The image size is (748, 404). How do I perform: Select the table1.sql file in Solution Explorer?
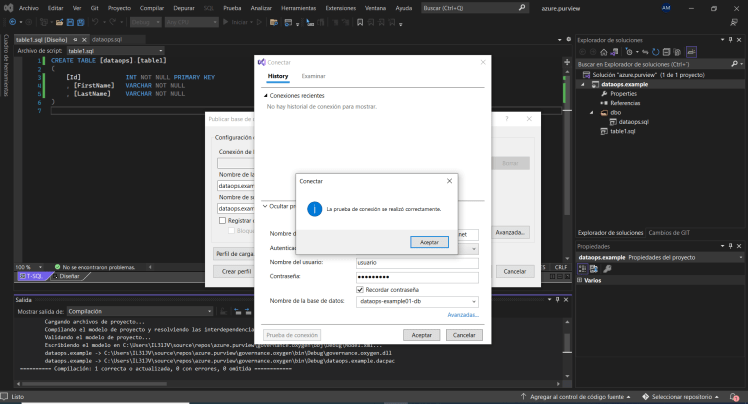click(x=624, y=131)
